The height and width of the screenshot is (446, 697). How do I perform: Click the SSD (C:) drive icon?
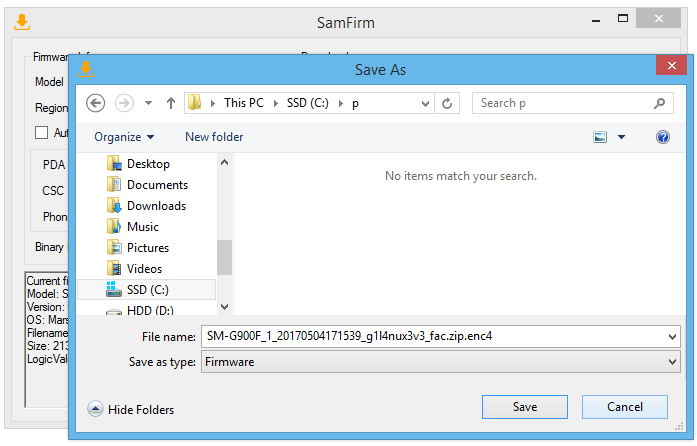tap(114, 289)
